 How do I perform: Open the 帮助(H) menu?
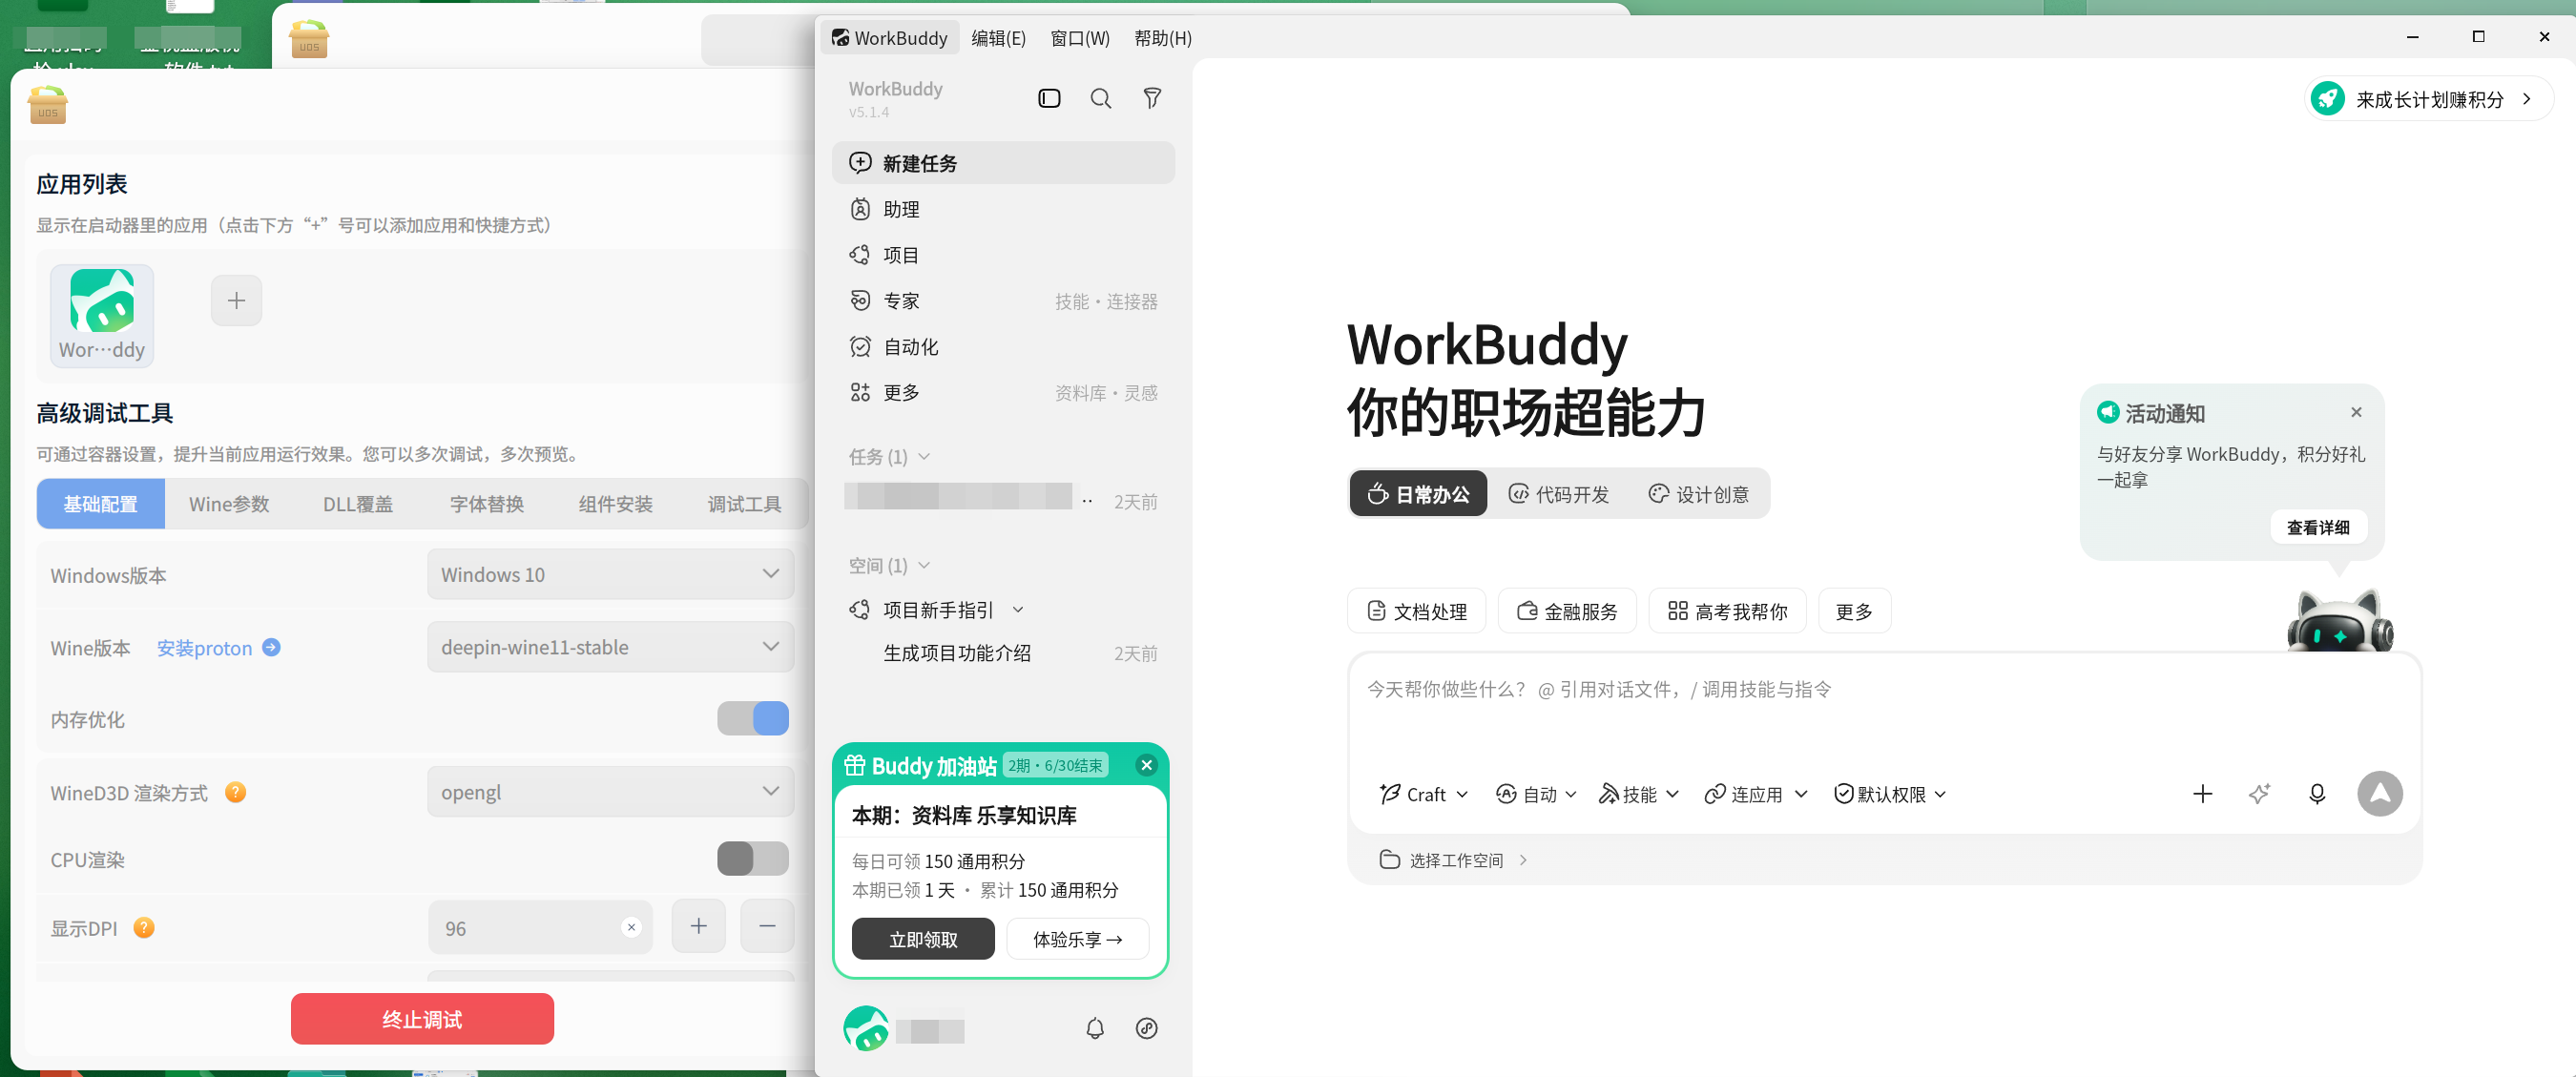[x=1162, y=38]
